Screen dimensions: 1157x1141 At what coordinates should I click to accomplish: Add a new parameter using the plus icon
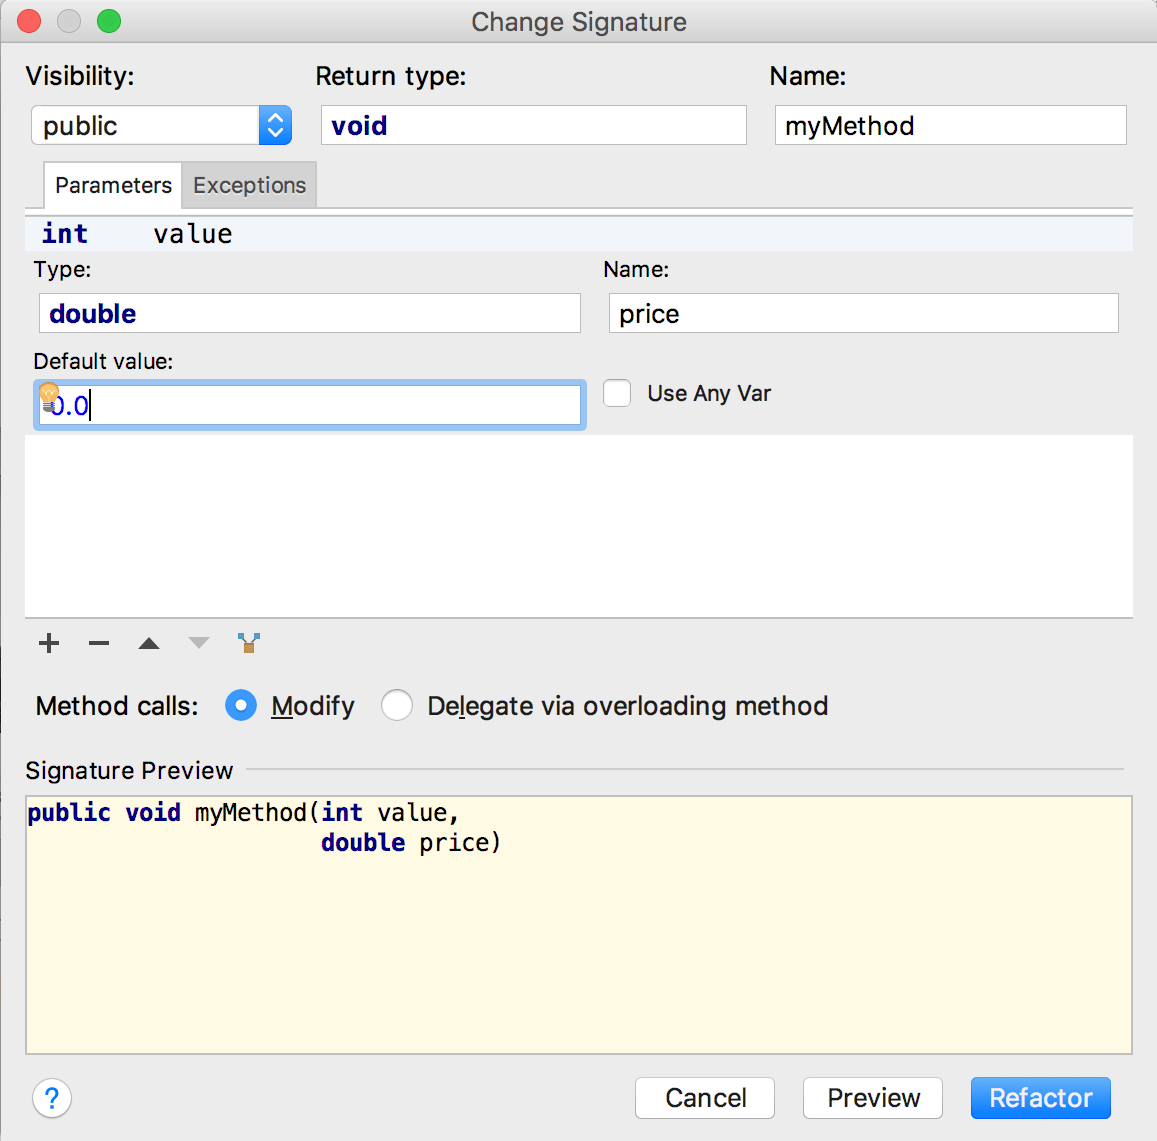(x=48, y=643)
